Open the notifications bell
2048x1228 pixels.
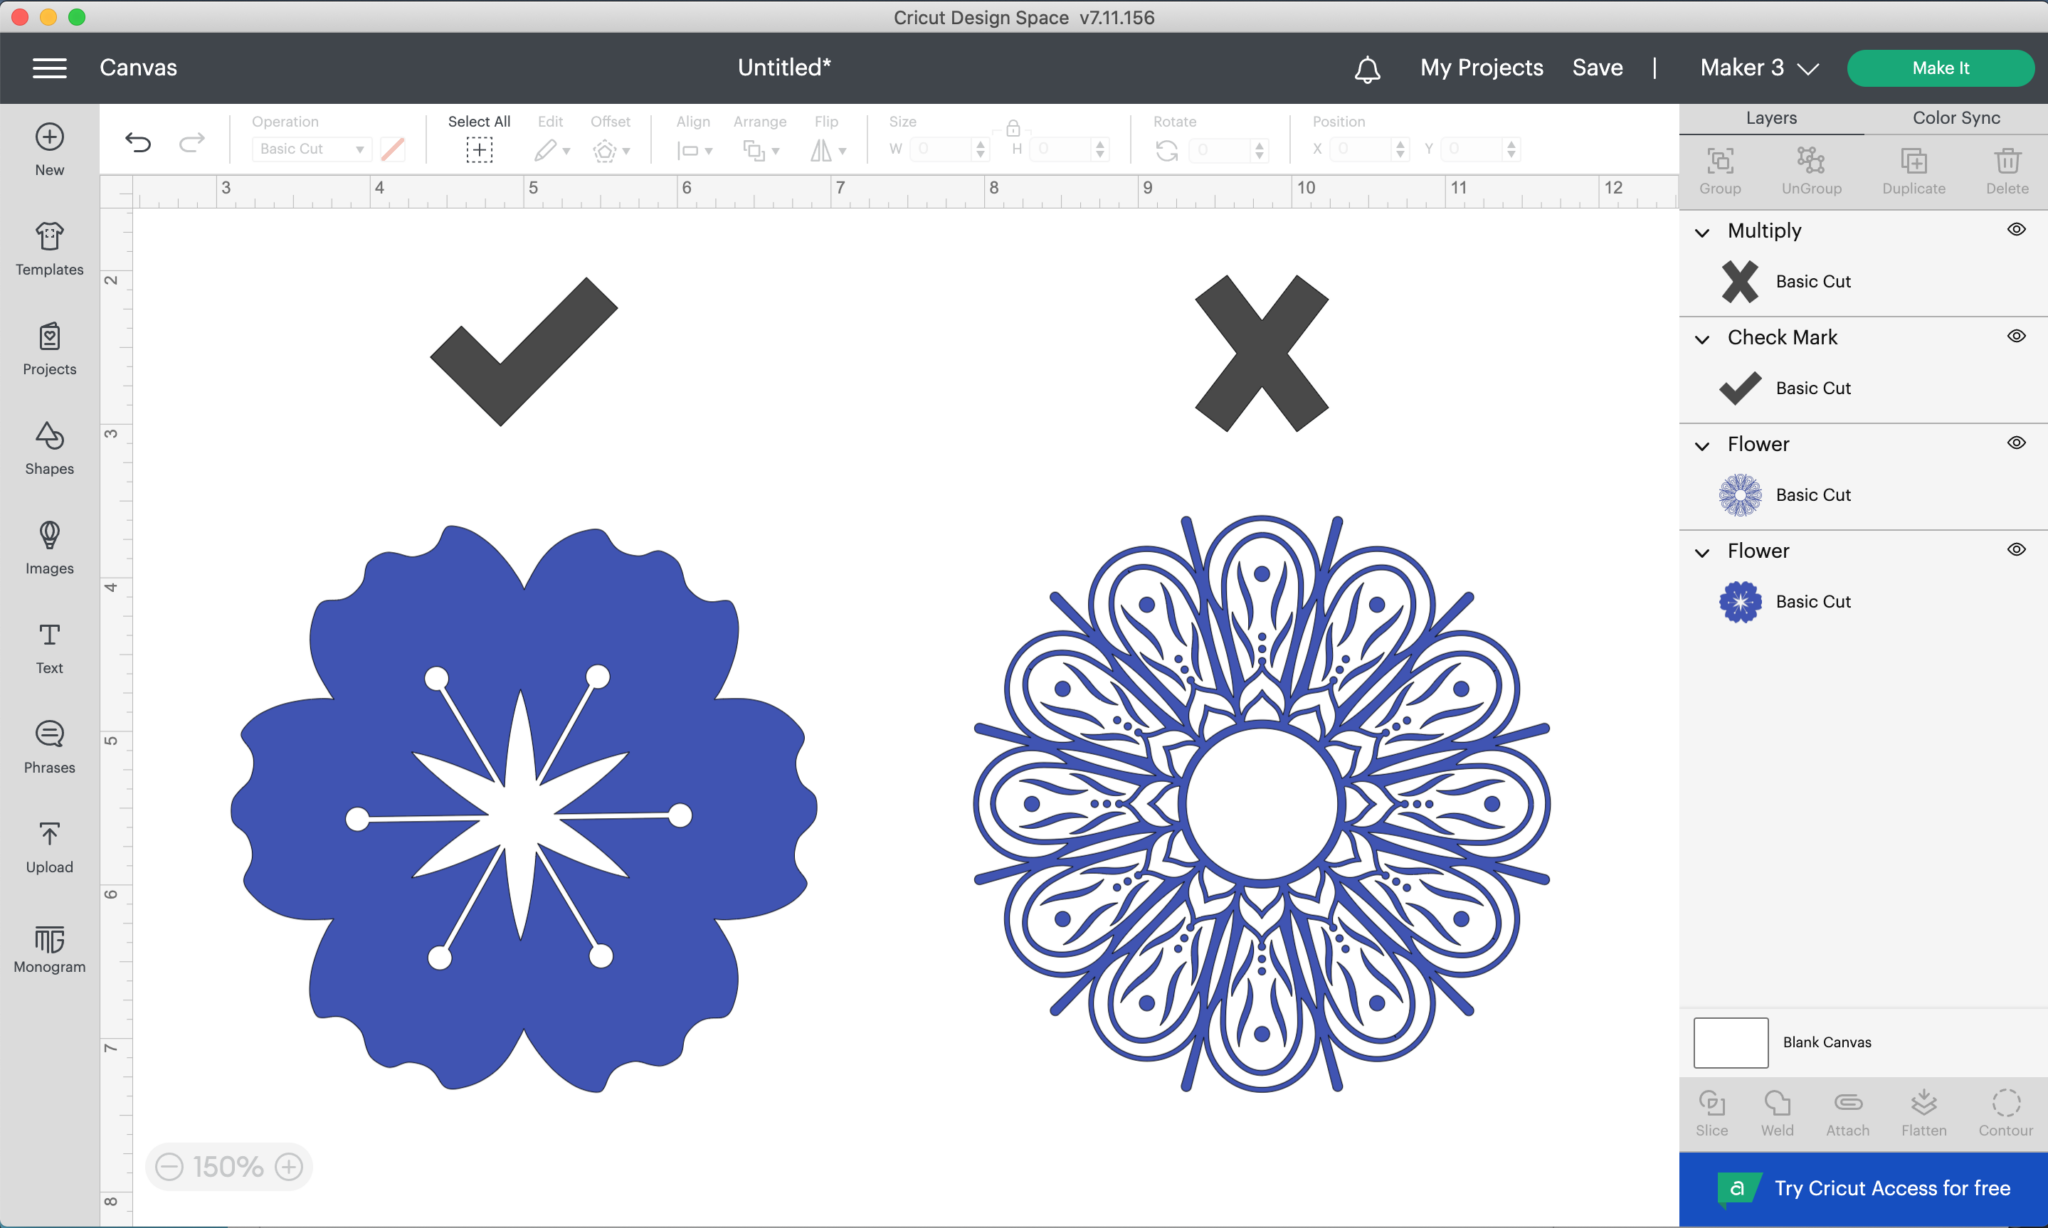[1367, 69]
